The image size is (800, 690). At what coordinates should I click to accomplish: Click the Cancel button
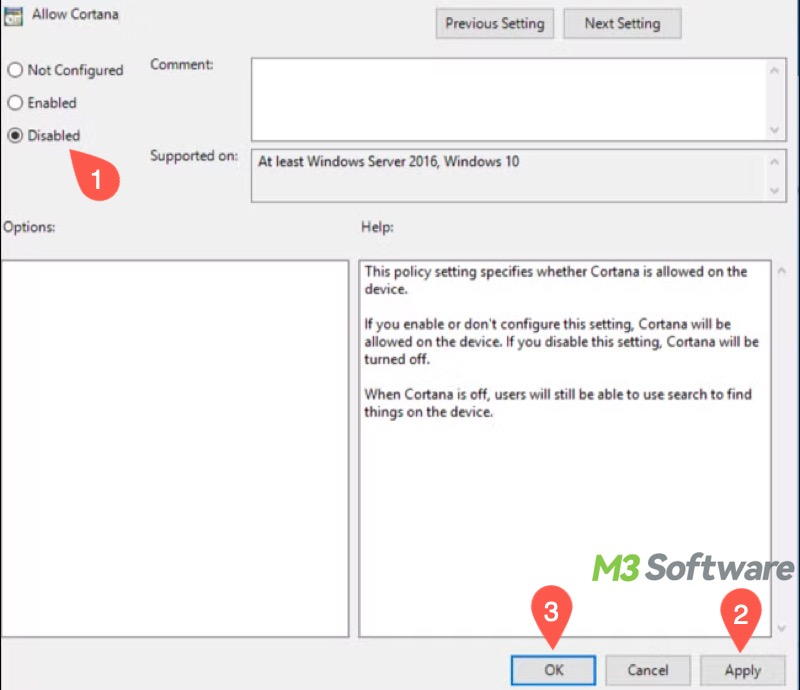click(x=648, y=670)
